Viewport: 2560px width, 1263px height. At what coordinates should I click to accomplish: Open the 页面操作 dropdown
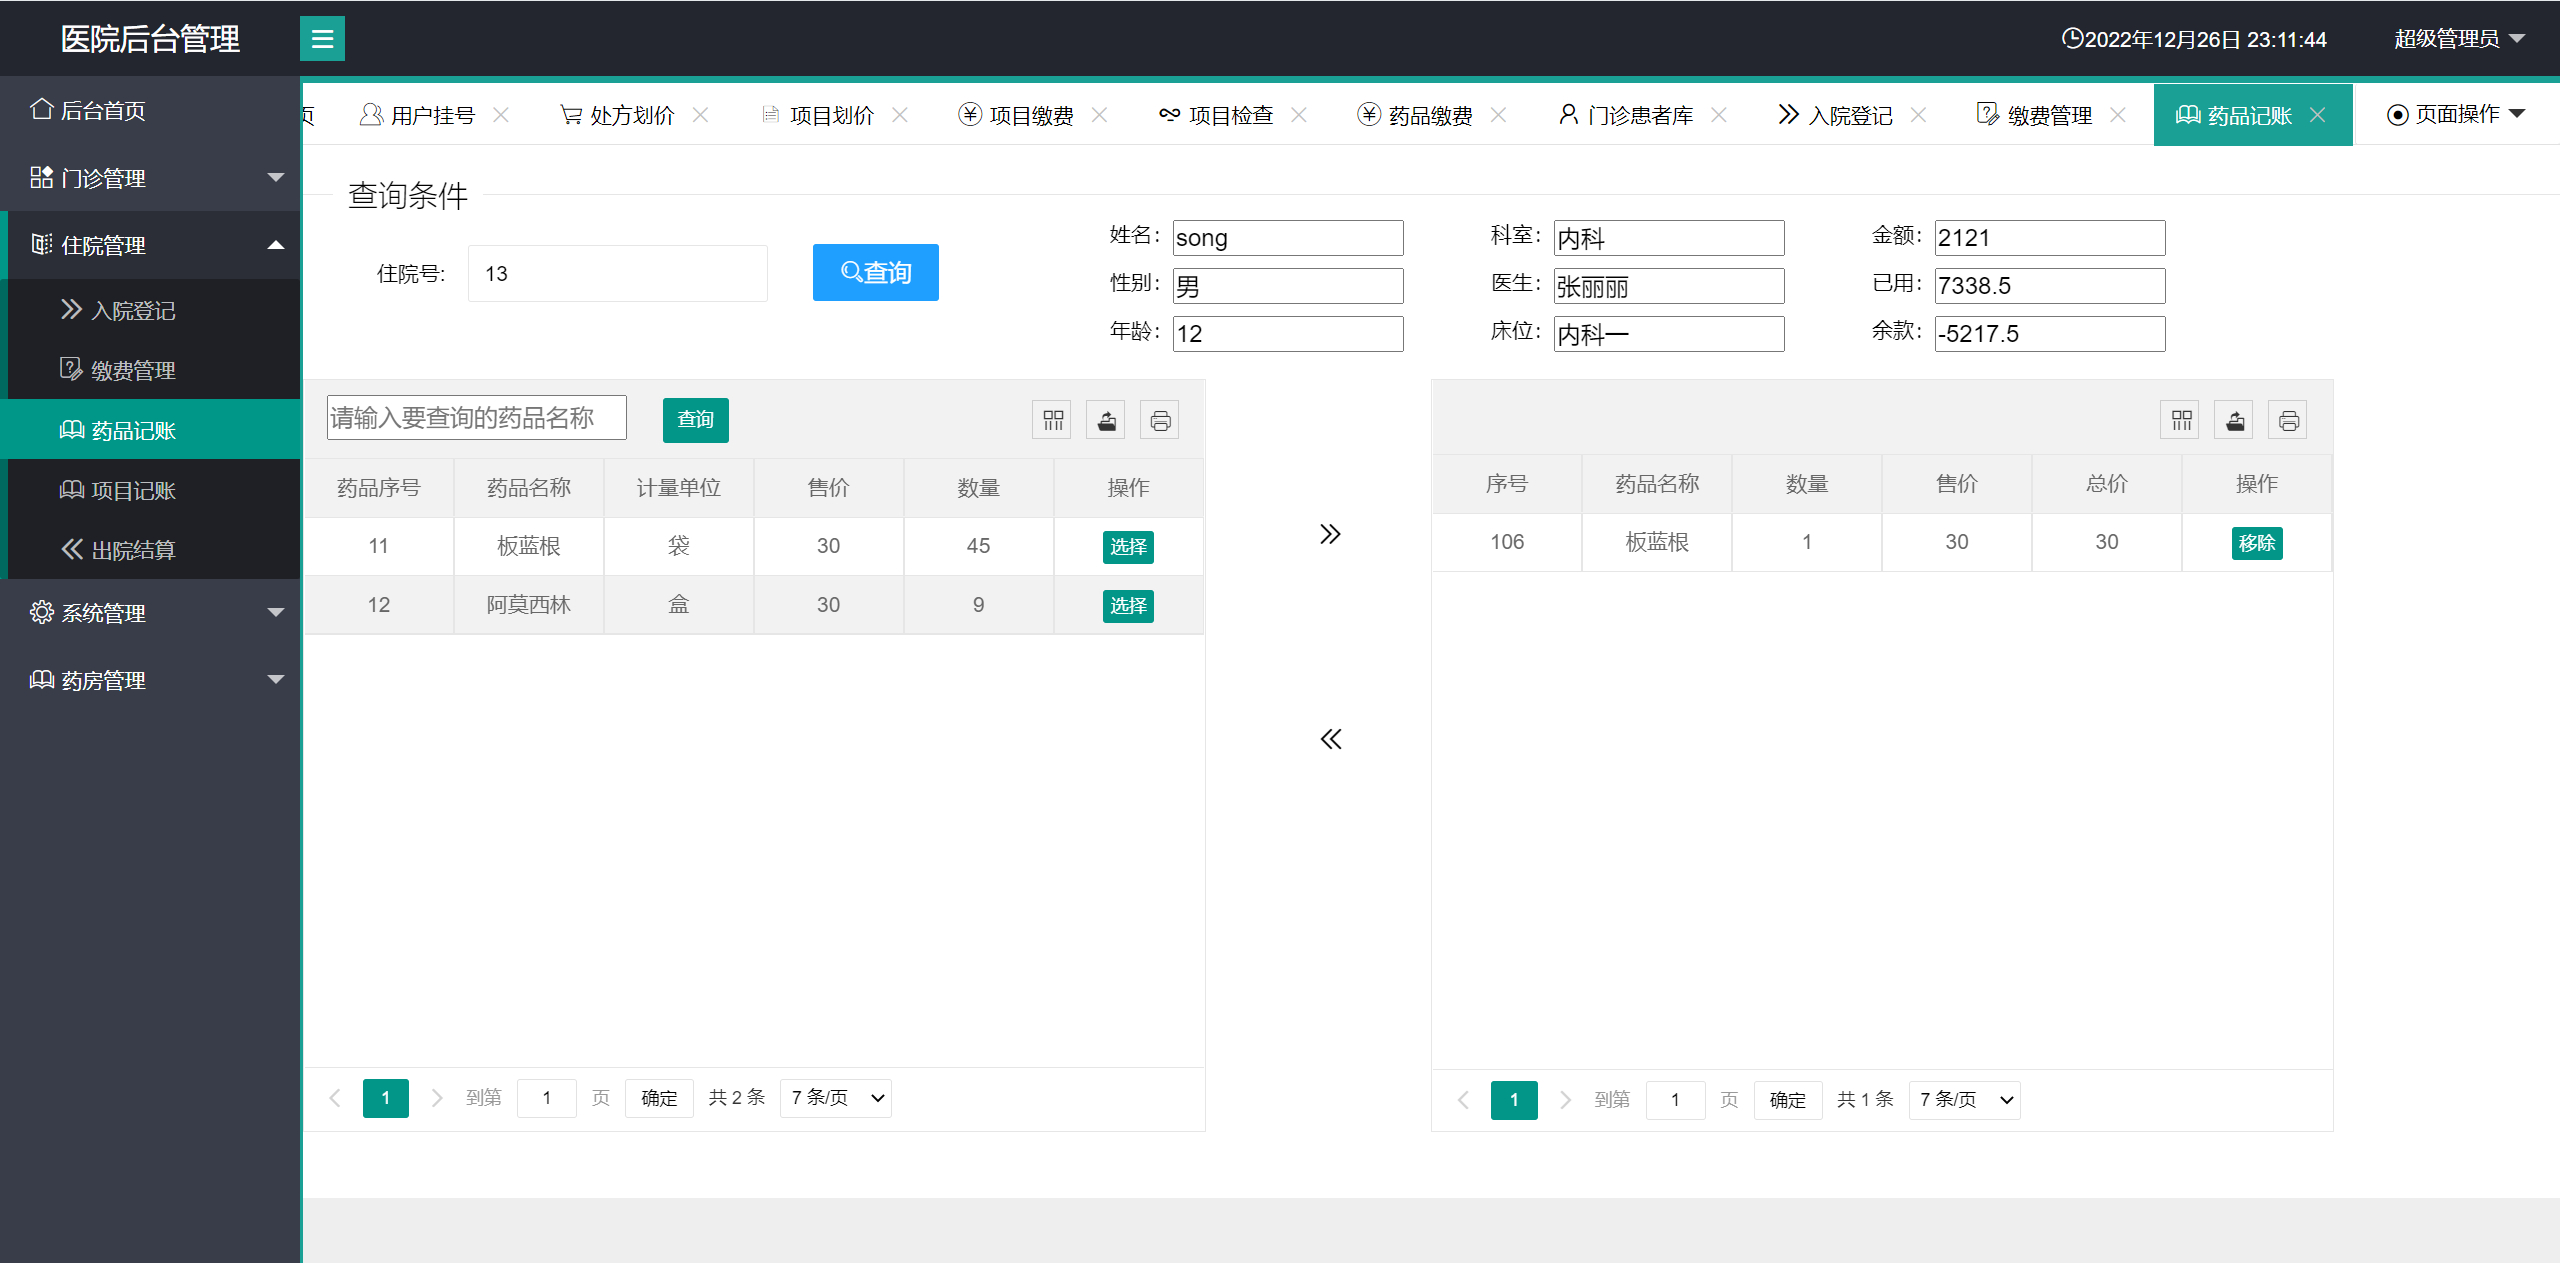[2455, 115]
